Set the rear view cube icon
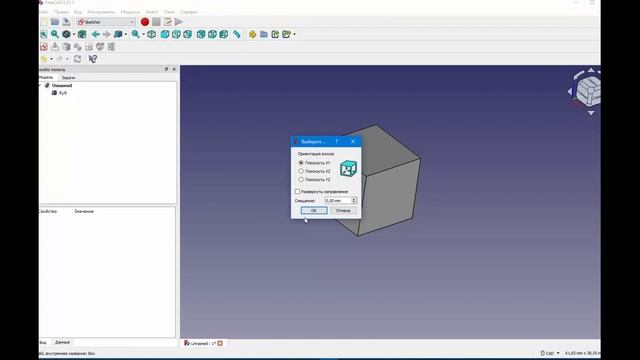640x360 pixels. (201, 34)
